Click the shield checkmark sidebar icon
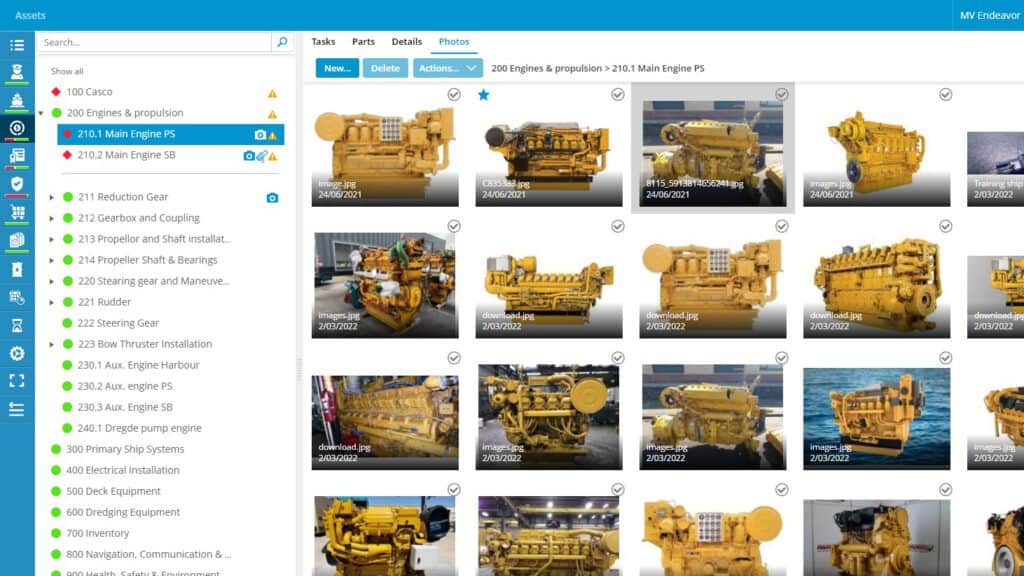The width and height of the screenshot is (1024, 576). pyautogui.click(x=16, y=184)
